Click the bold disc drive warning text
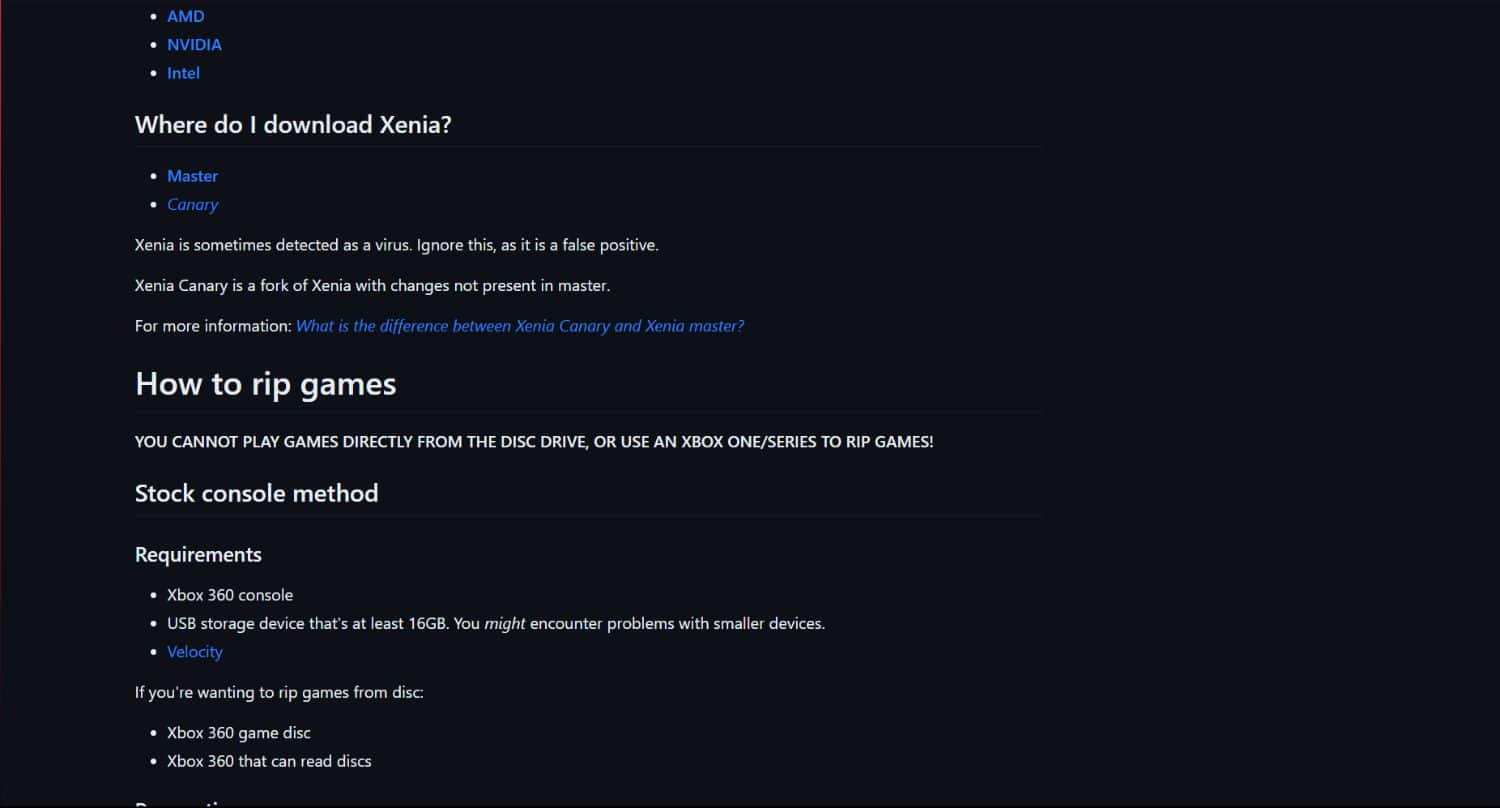This screenshot has height=808, width=1500. 534,442
